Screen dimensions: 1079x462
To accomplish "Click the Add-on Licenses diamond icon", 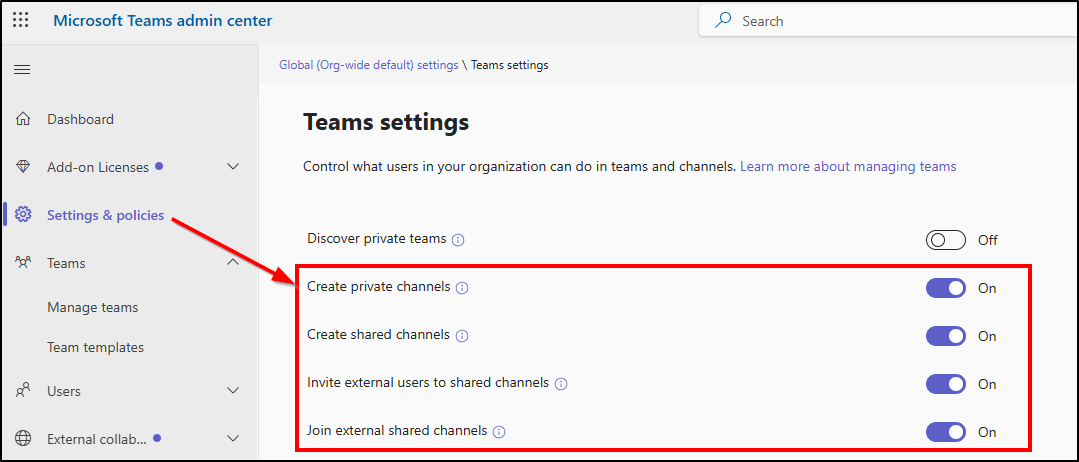I will tap(23, 167).
